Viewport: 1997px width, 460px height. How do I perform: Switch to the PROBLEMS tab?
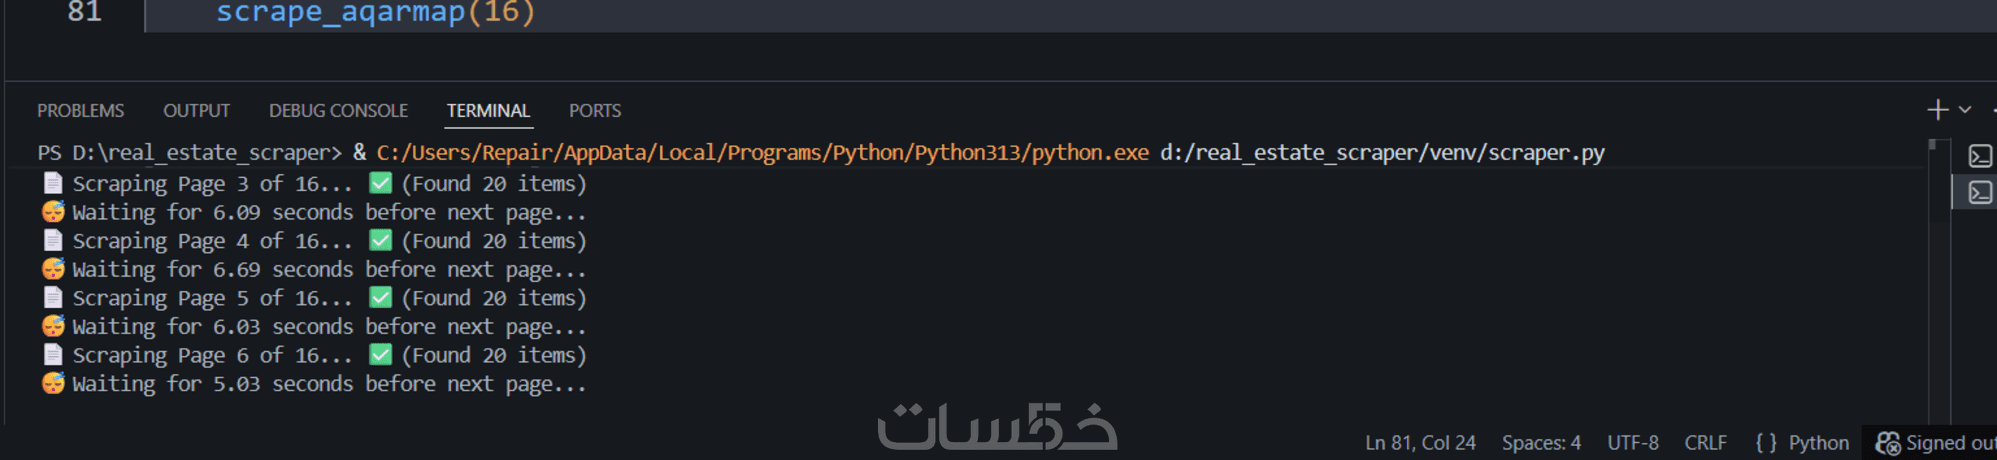point(80,111)
